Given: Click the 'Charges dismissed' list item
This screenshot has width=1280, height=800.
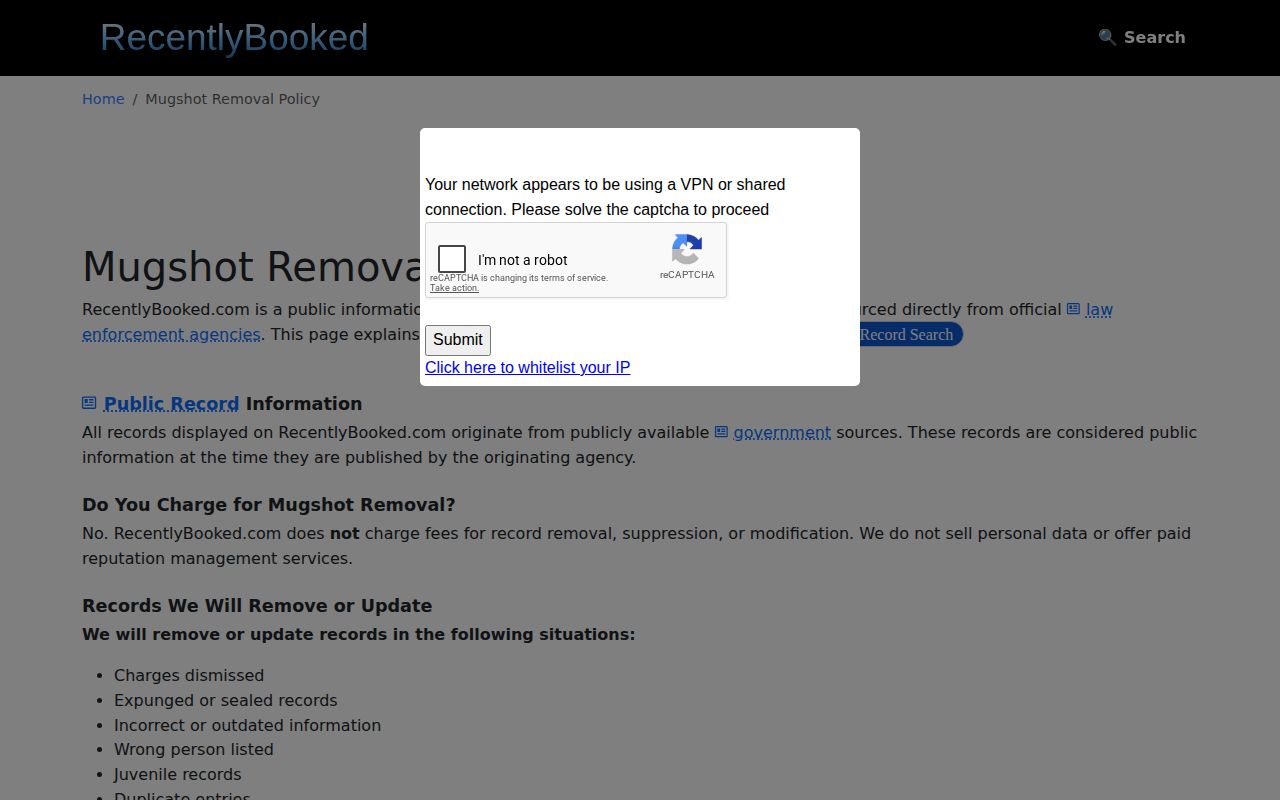Looking at the screenshot, I should [189, 676].
